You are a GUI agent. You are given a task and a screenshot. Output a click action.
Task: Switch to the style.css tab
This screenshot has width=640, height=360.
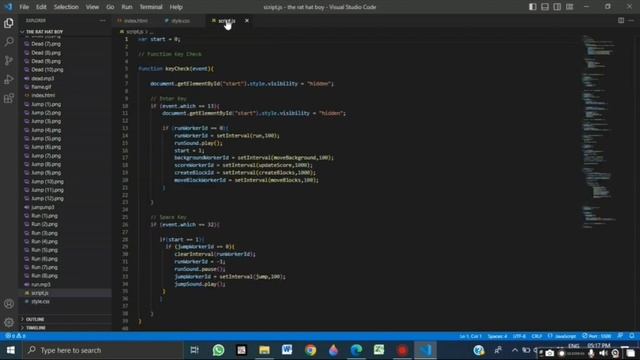click(x=180, y=20)
